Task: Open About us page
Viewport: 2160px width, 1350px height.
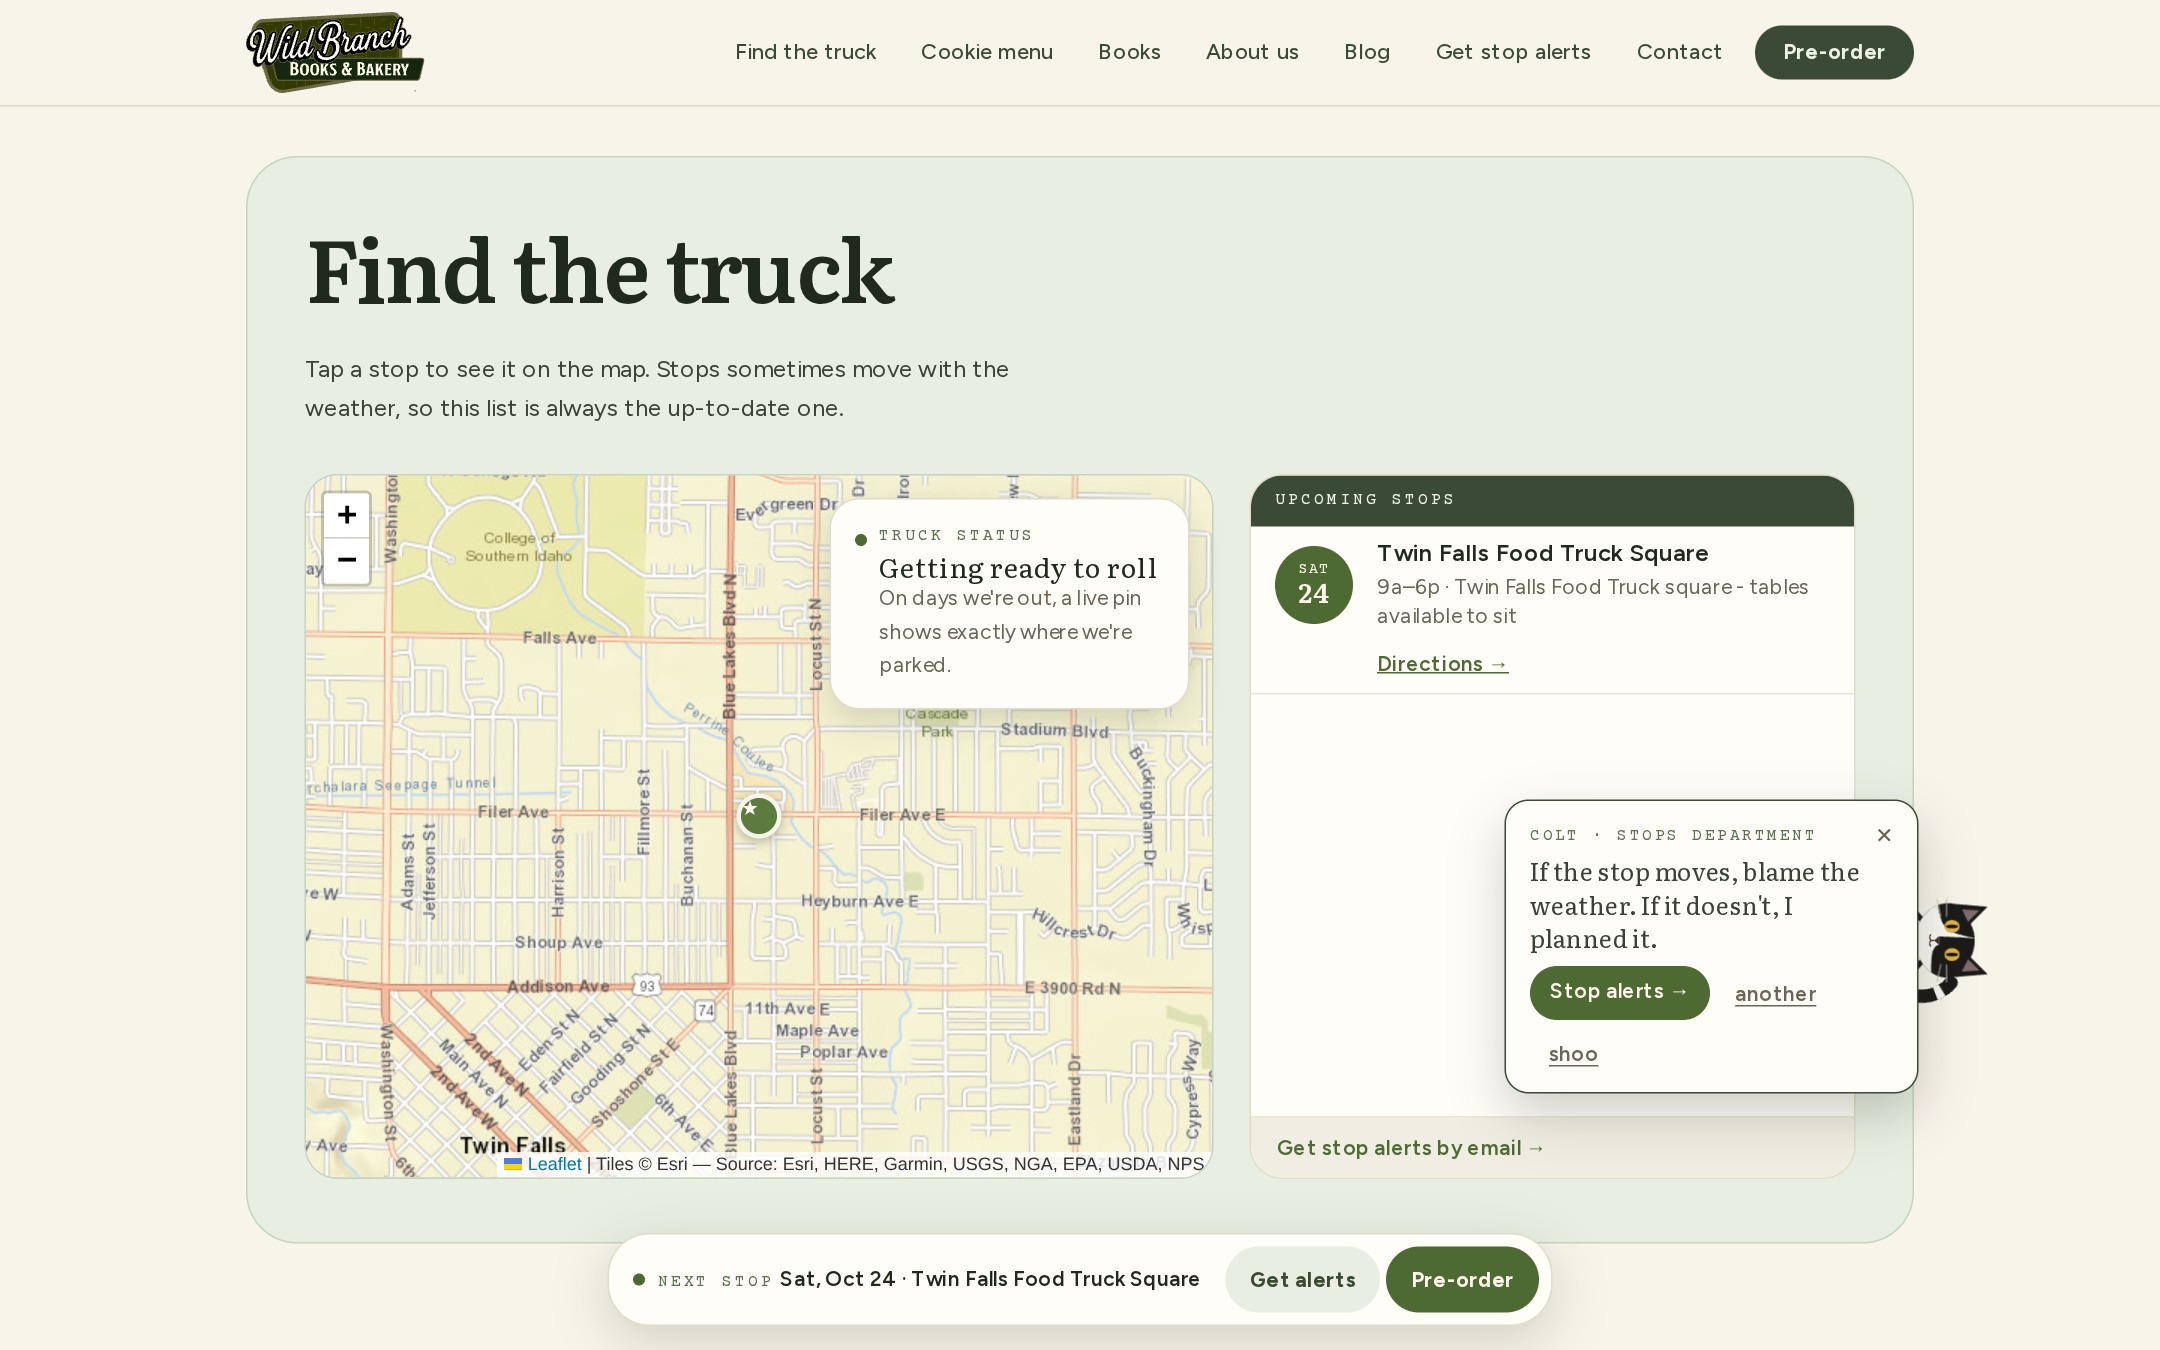Action: click(x=1252, y=52)
